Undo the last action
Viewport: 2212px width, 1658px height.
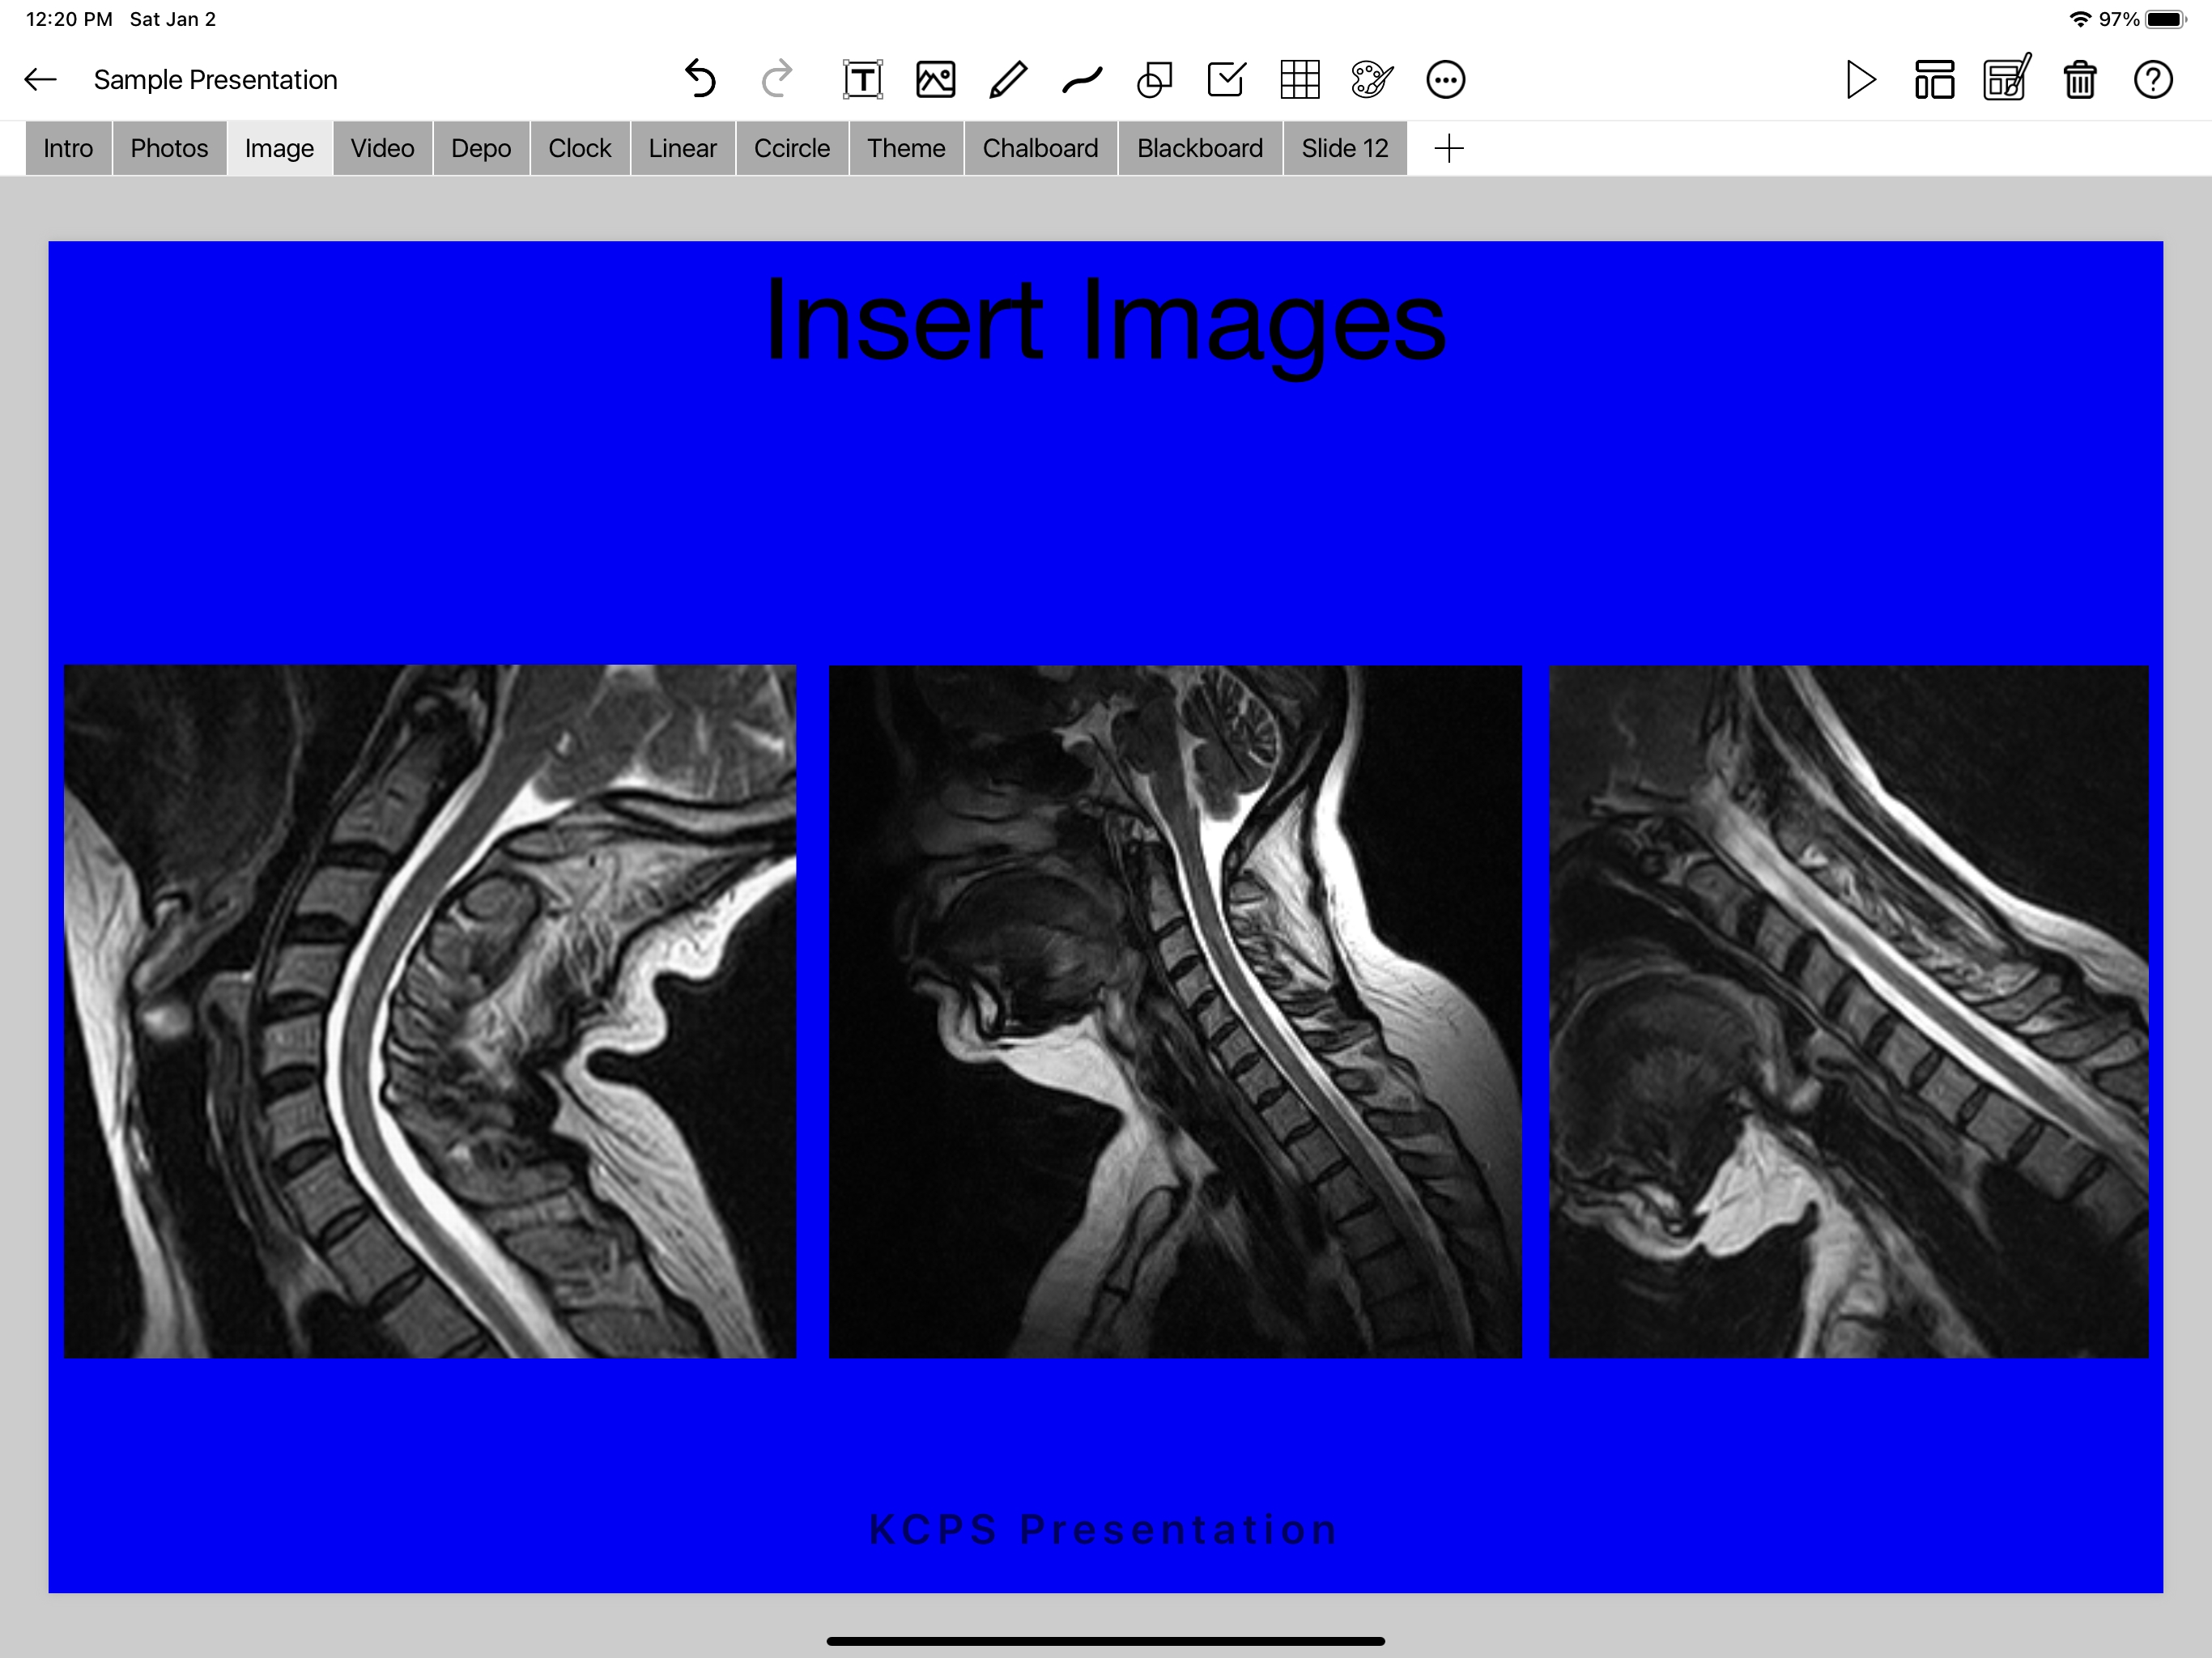[701, 79]
